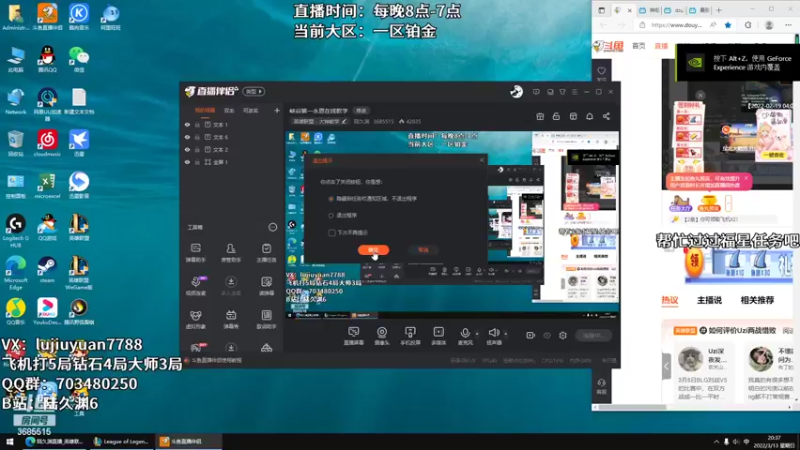Hide the 文本 6 source via its eye icon
The width and height of the screenshot is (800, 450).
(187, 137)
